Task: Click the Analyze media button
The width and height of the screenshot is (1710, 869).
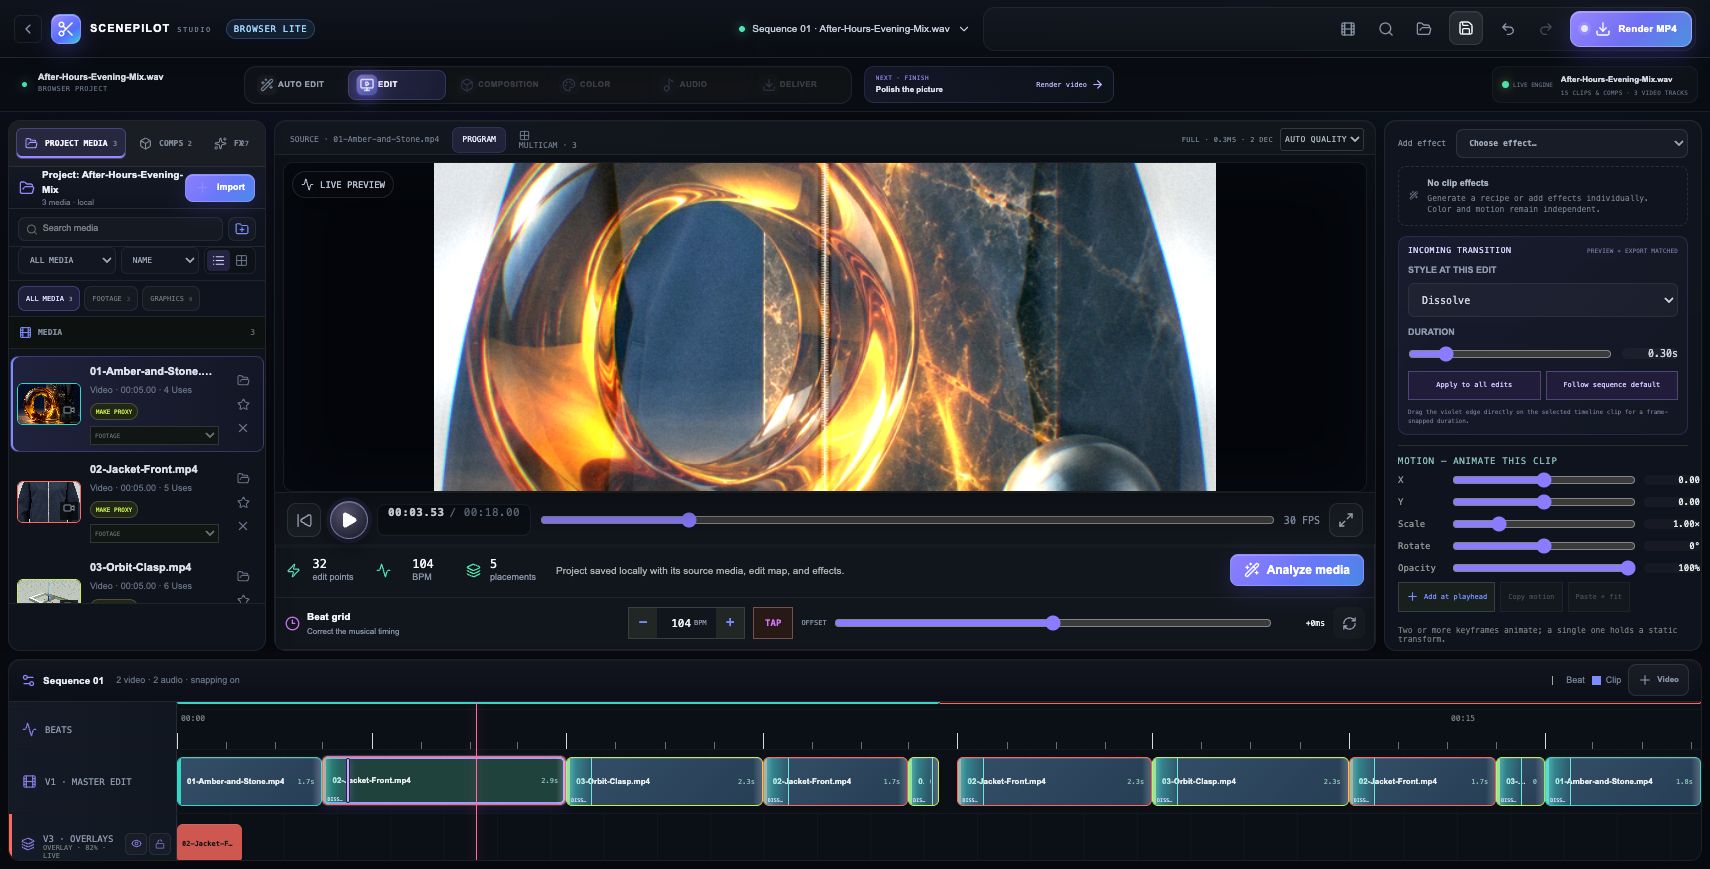Action: pyautogui.click(x=1297, y=570)
